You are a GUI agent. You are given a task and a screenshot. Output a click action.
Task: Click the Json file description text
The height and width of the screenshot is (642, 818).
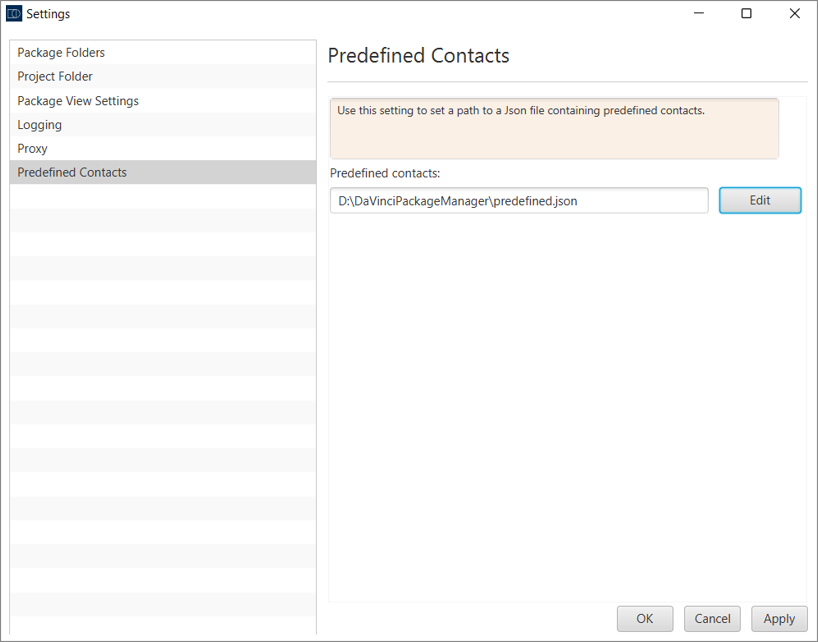coord(521,111)
